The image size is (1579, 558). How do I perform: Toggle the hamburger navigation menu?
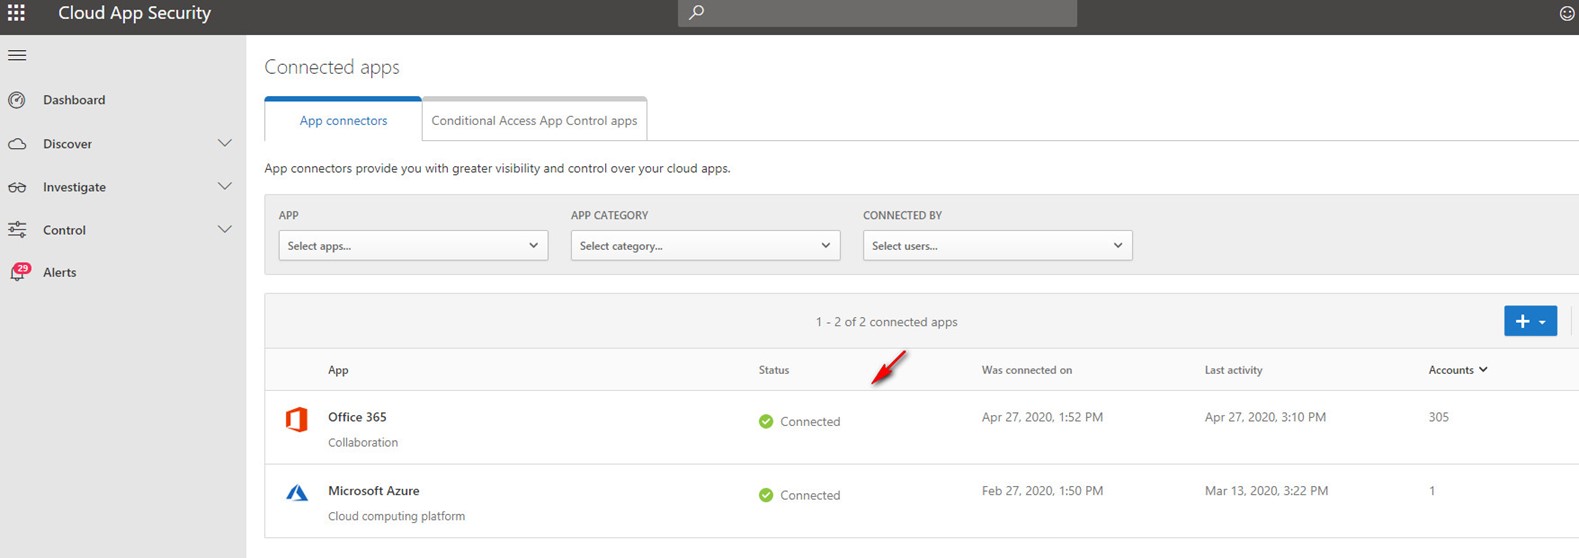click(17, 55)
